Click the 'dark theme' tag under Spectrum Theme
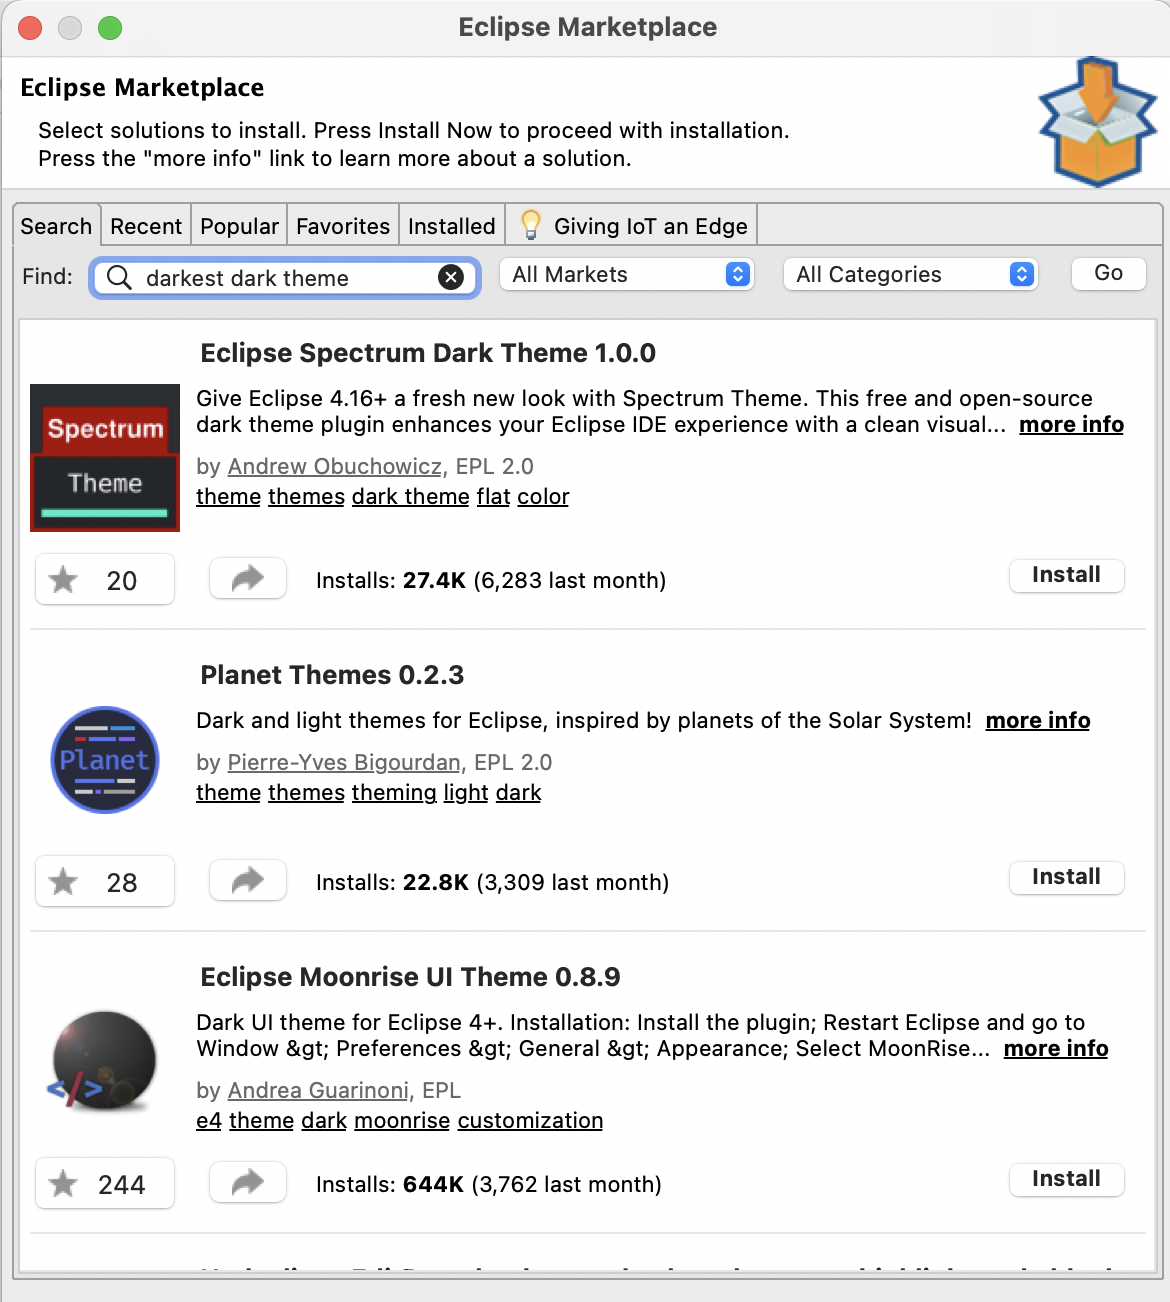This screenshot has width=1170, height=1302. point(411,496)
